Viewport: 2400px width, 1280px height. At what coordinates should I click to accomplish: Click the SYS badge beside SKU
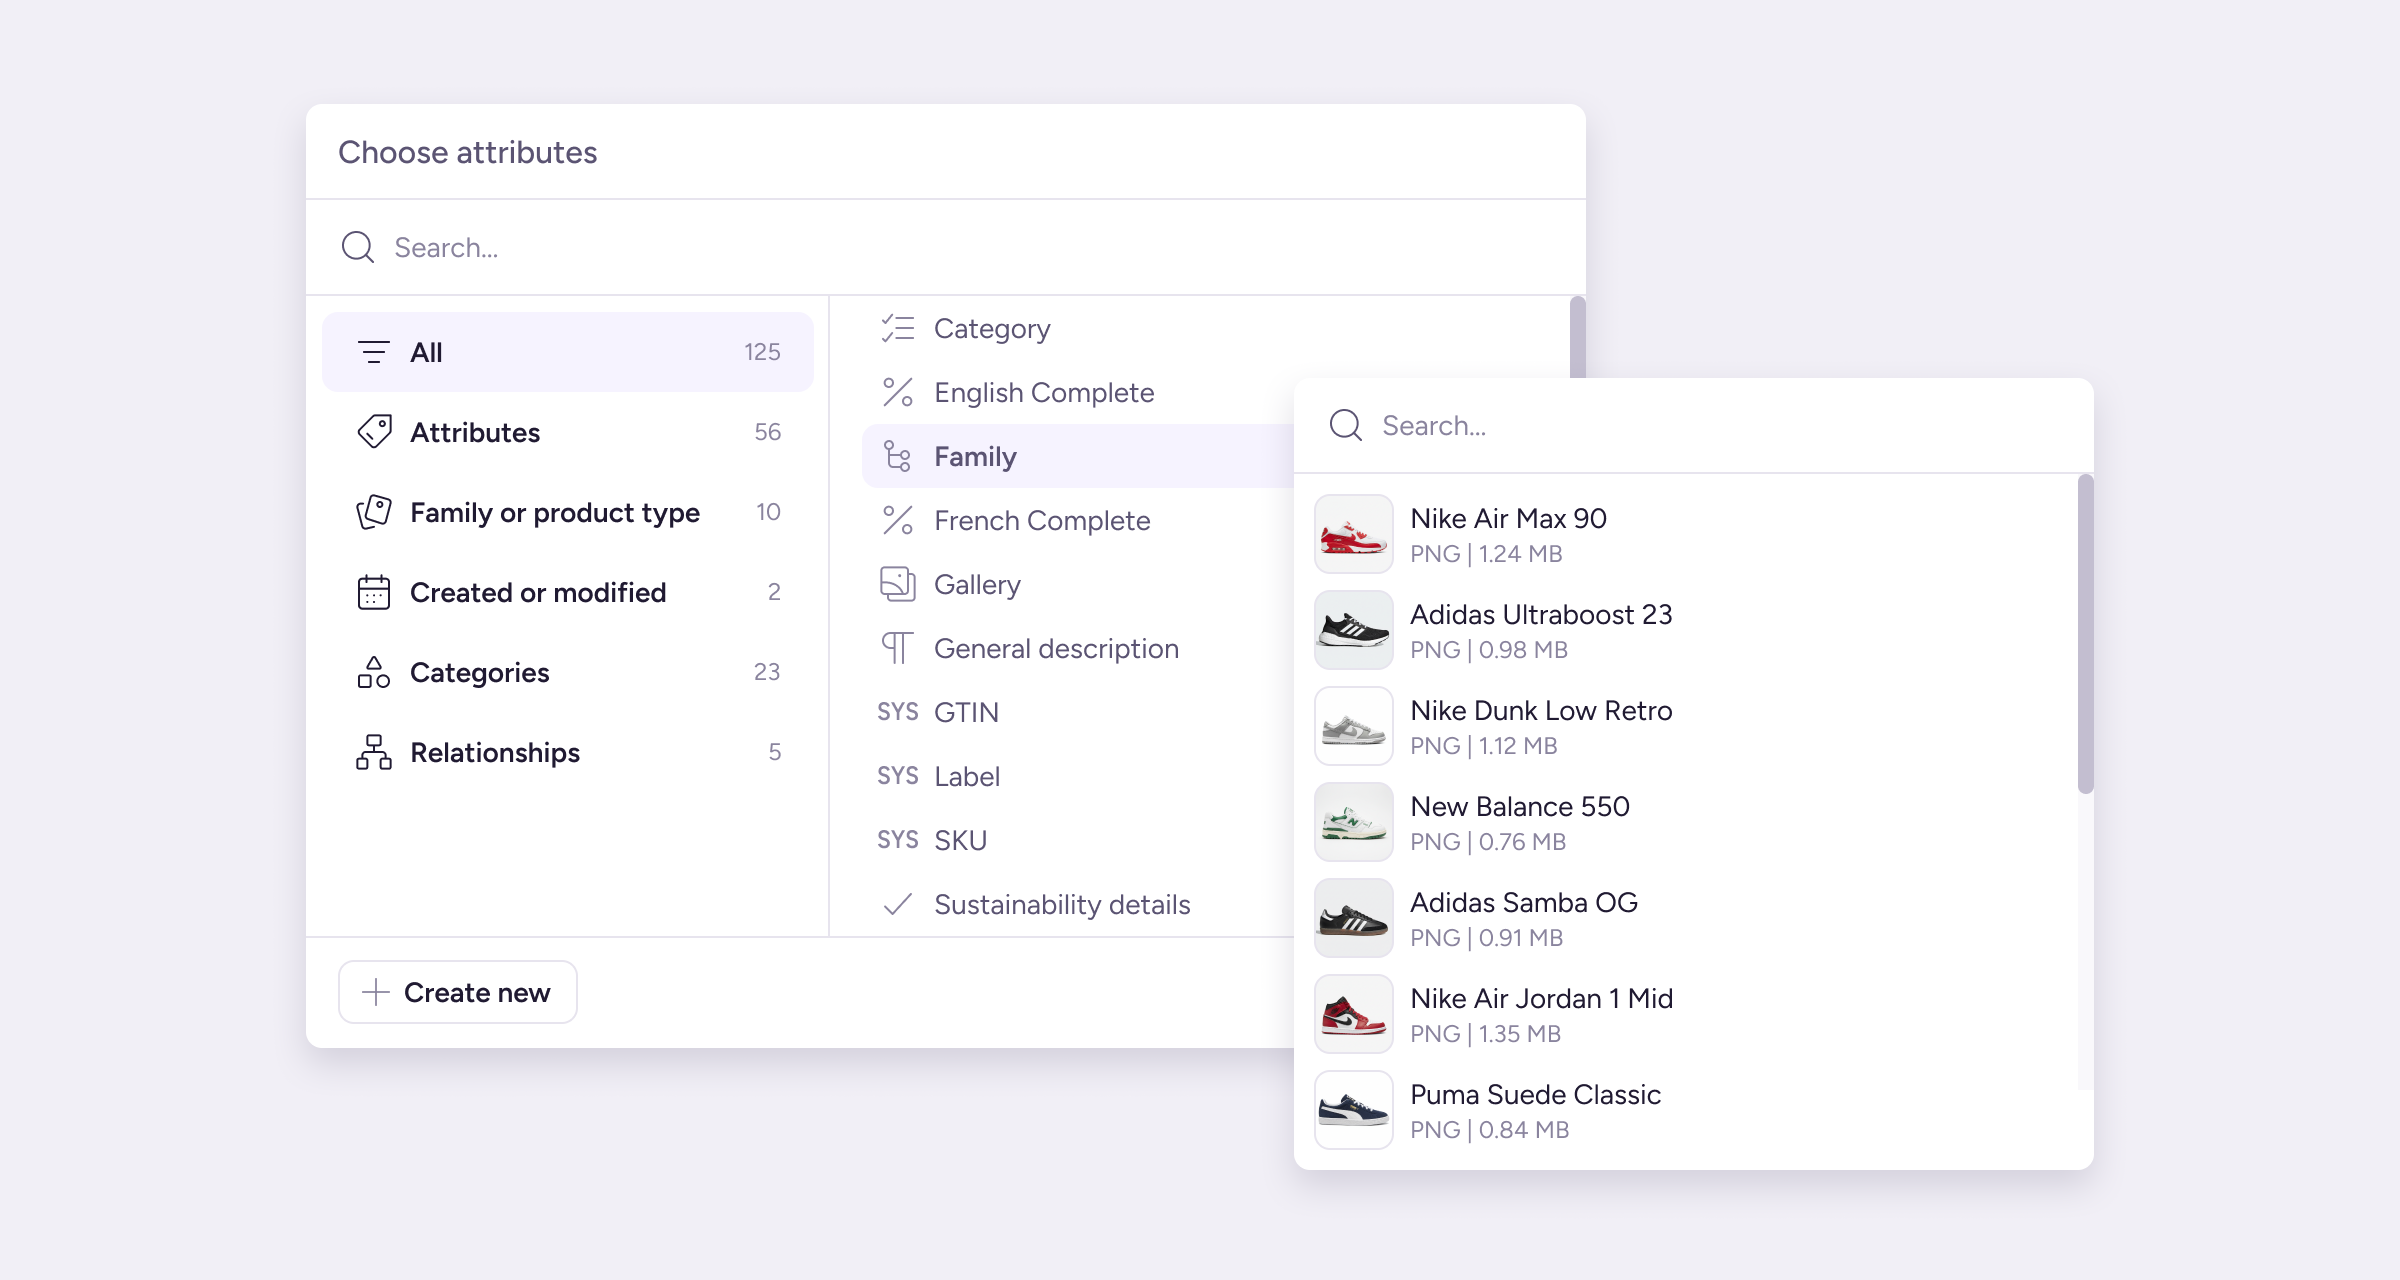pos(898,840)
